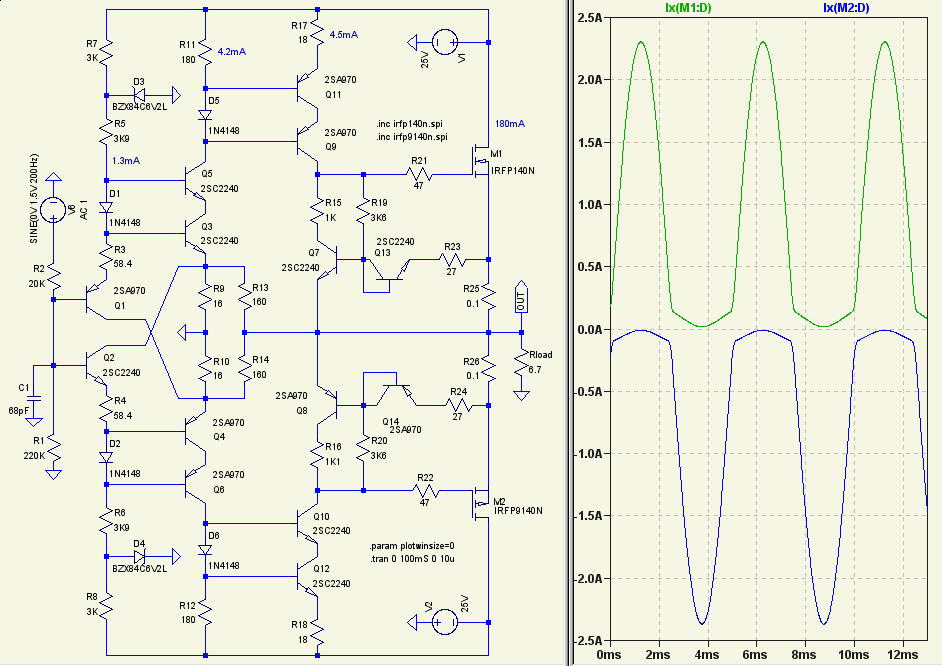Screen dimensions: 942x666
Task: Select resistor R23 27 ohm
Action: (x=452, y=259)
